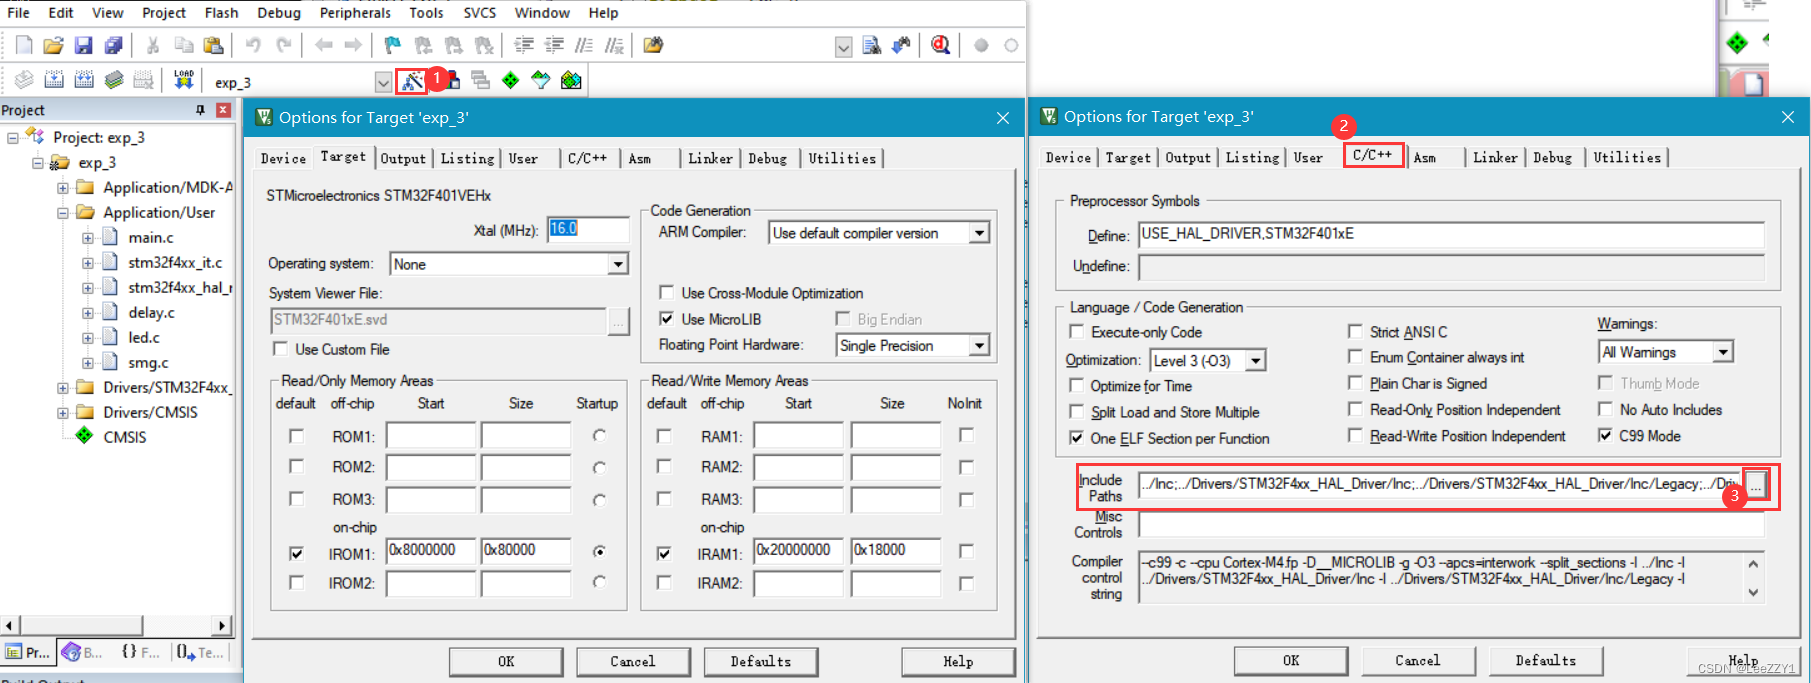The width and height of the screenshot is (1811, 683).
Task: Click the Translate file icon
Action: coord(24,80)
